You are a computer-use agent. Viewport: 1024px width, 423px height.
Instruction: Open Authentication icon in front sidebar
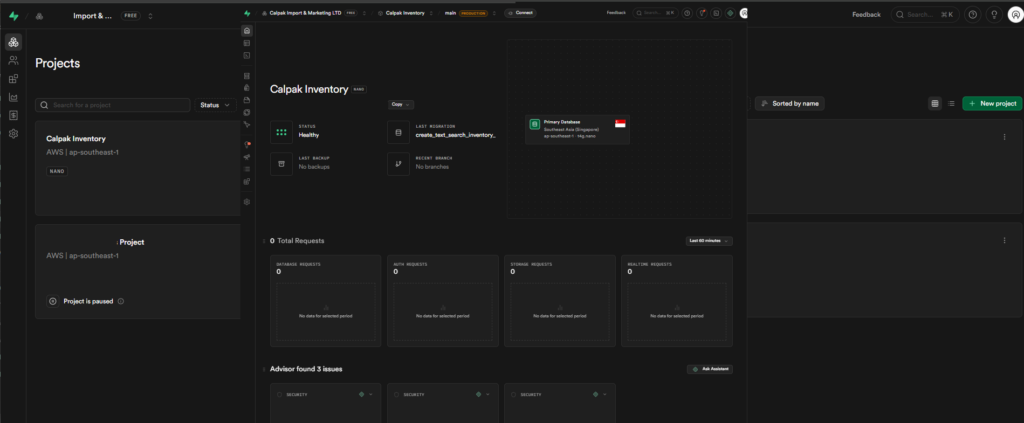[x=247, y=87]
